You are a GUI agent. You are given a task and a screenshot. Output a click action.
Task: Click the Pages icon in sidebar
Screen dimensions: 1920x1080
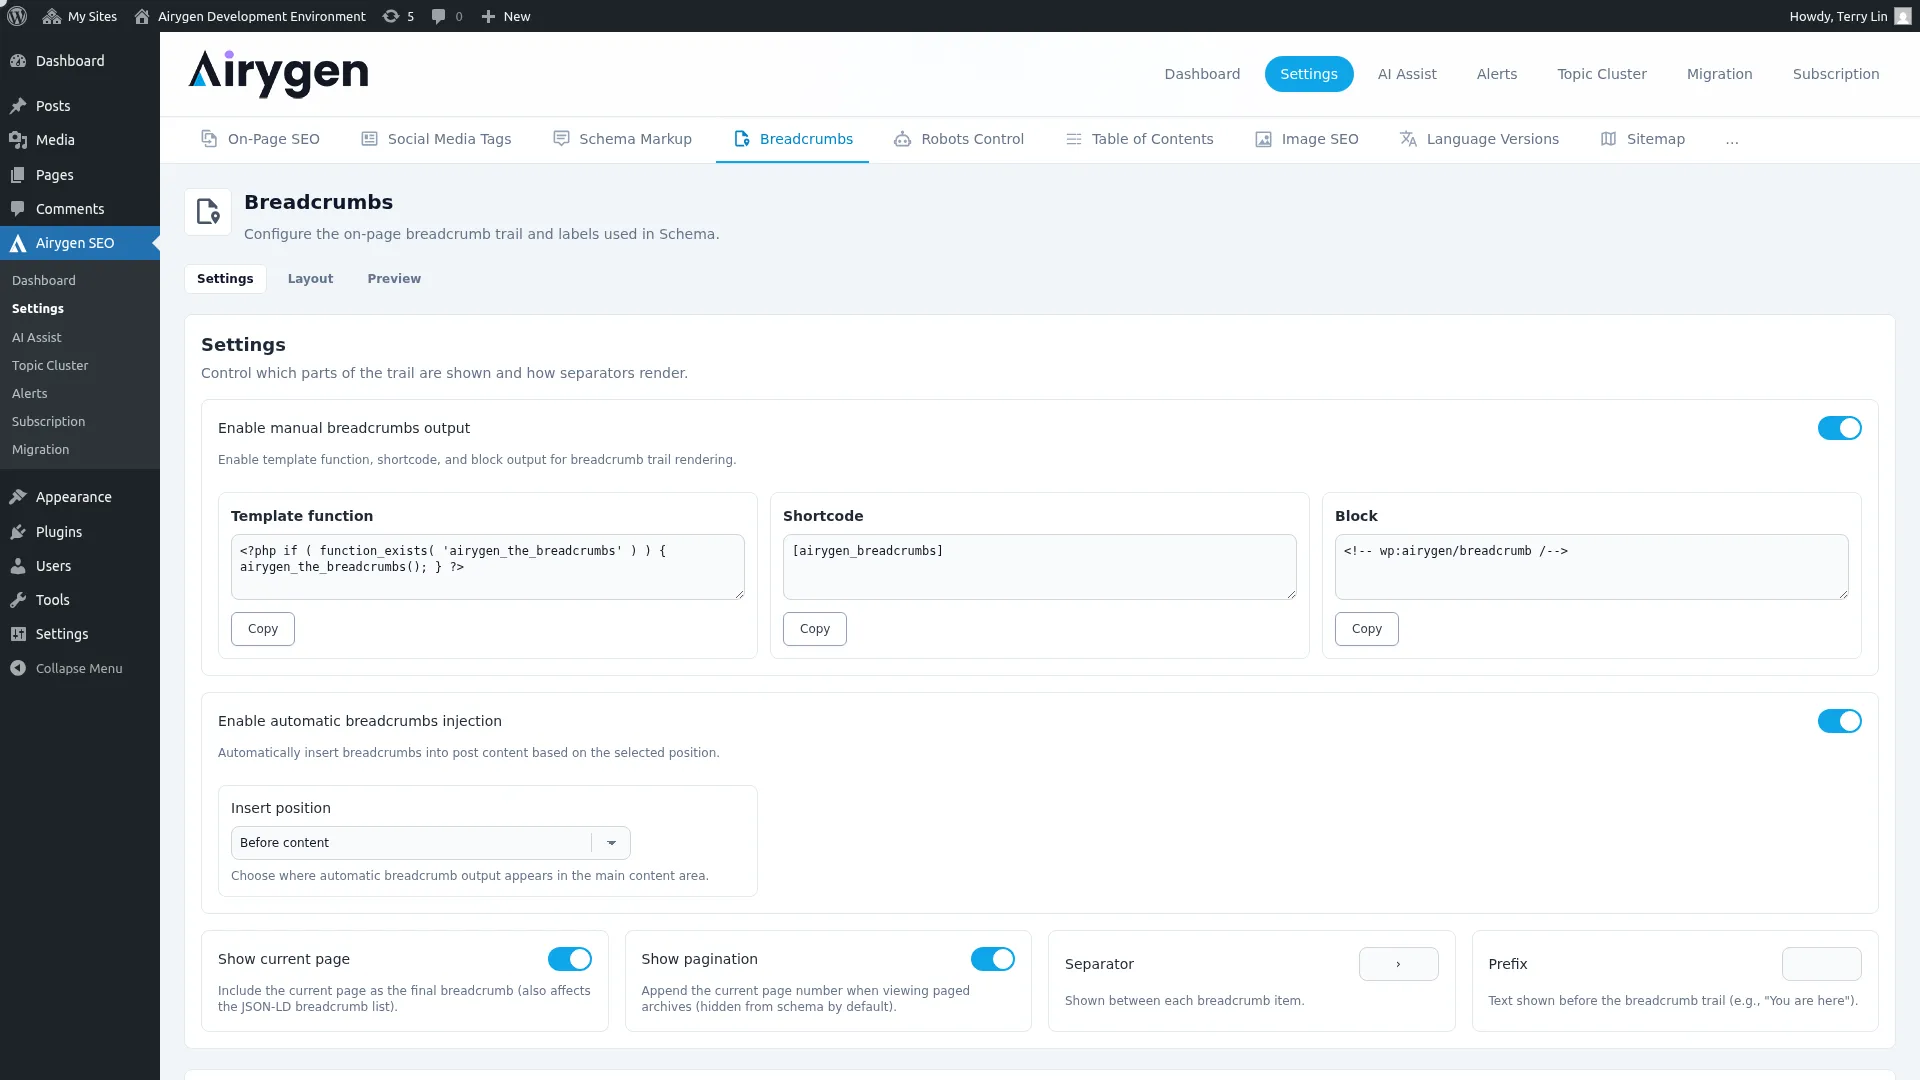coord(18,175)
